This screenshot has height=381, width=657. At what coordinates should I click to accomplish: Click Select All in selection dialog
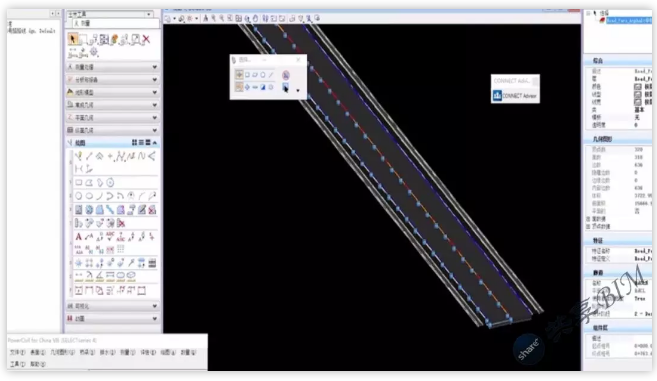[271, 87]
